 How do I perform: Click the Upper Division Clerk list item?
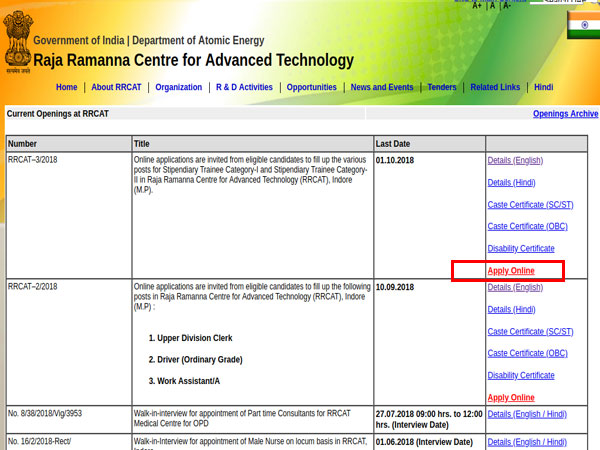click(190, 338)
